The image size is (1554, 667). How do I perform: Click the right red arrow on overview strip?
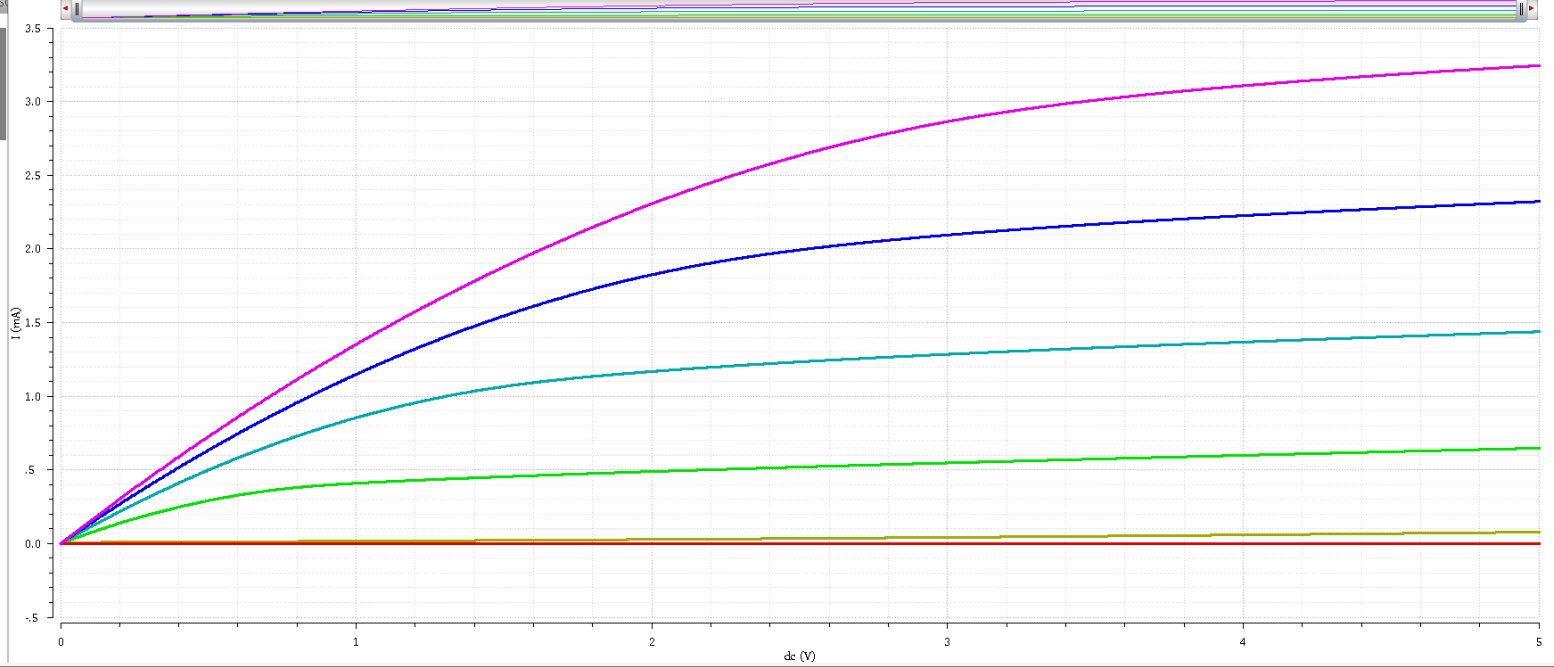(1531, 9)
